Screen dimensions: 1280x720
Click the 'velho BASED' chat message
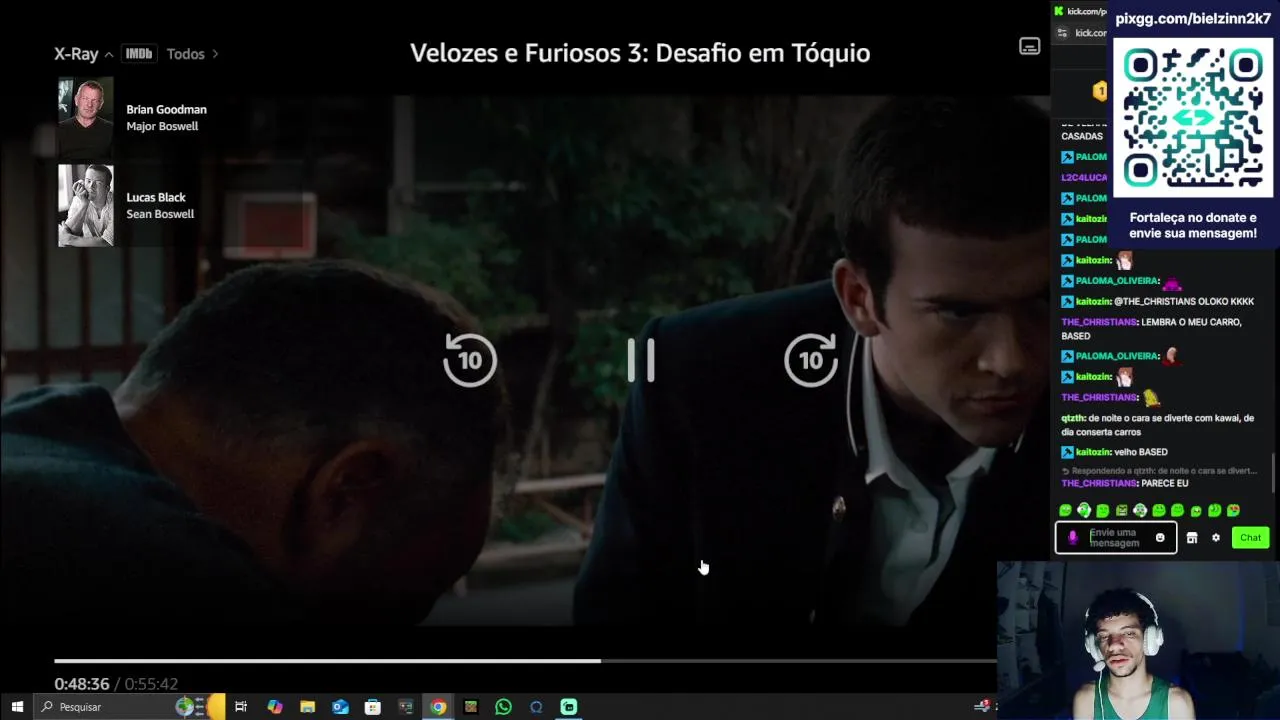tap(1141, 452)
